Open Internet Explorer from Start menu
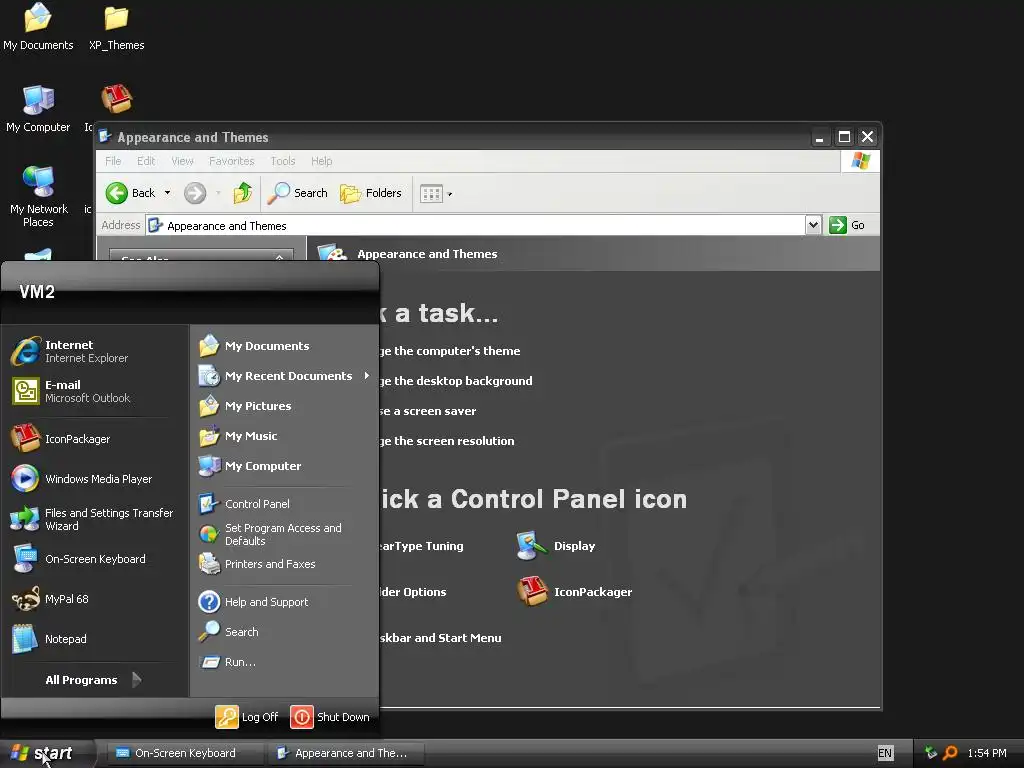 [x=70, y=351]
